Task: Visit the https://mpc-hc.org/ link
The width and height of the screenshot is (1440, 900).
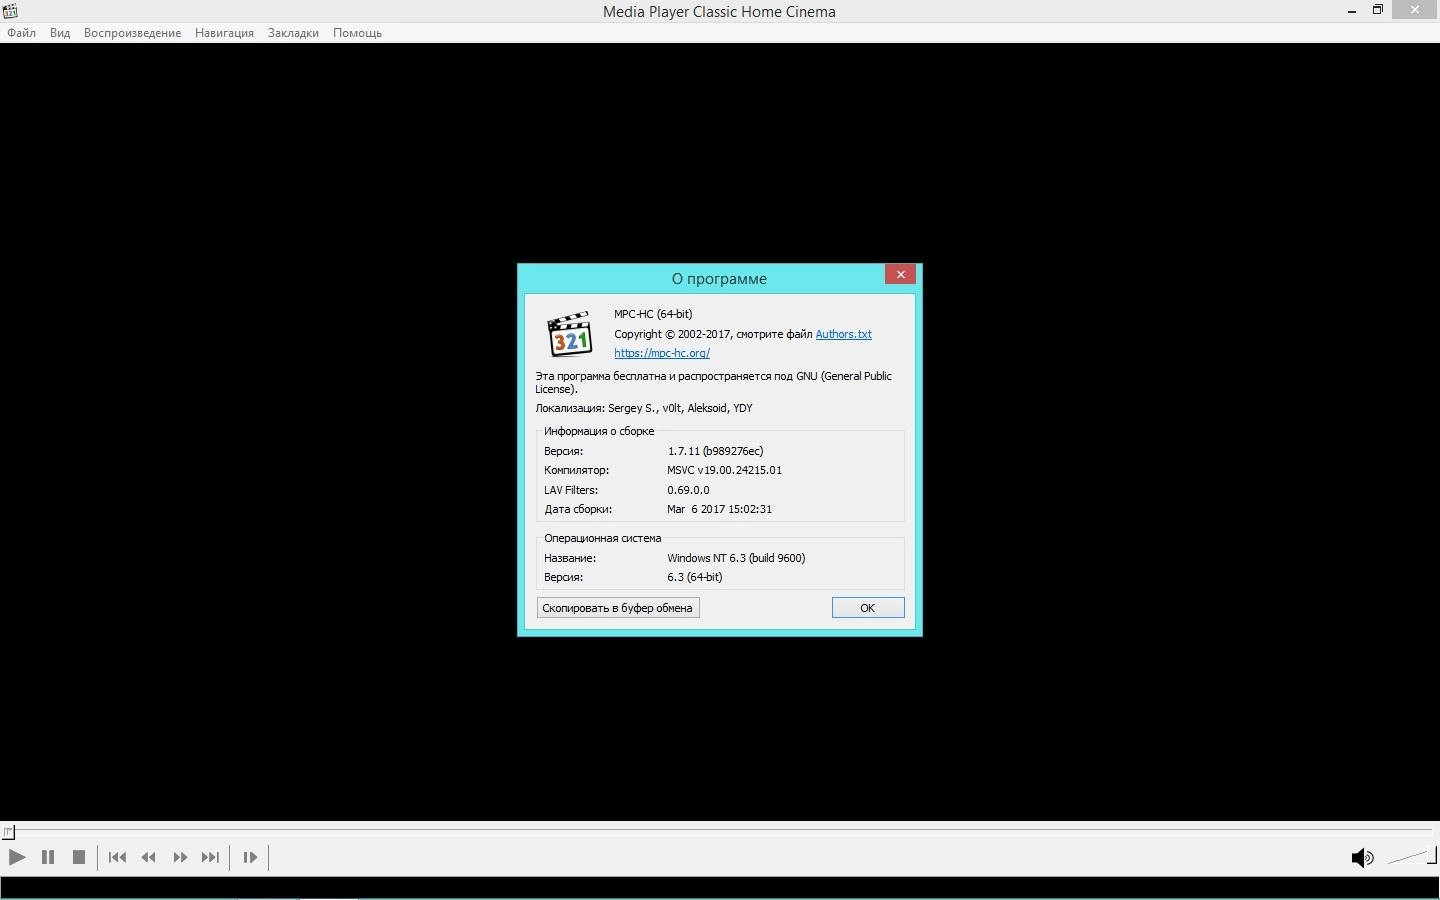Action: [662, 353]
